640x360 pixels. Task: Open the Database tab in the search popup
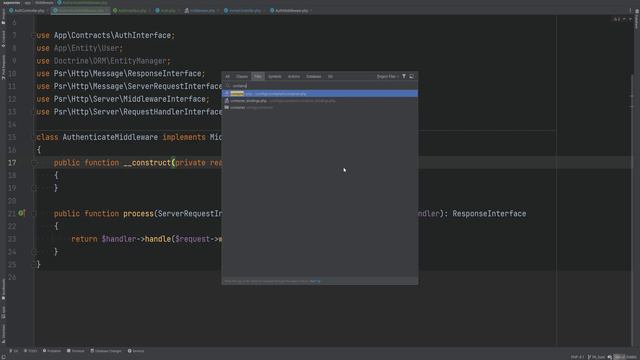[313, 76]
